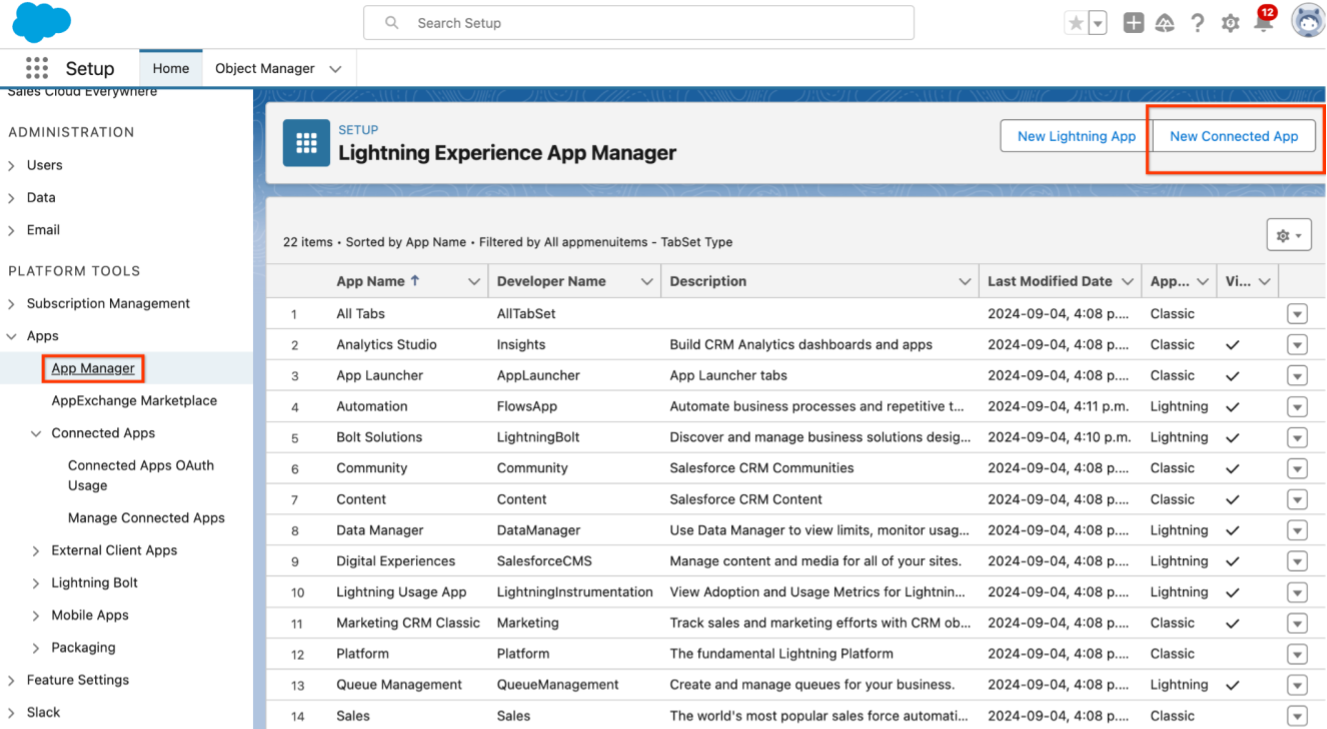This screenshot has width=1327, height=729.
Task: Click the favorites star icon
Action: (1076, 23)
